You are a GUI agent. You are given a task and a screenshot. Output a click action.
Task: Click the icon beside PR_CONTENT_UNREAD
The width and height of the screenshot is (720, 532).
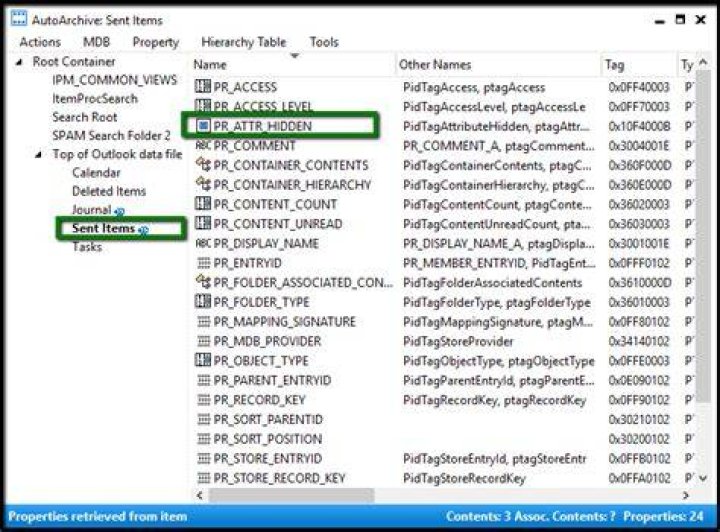tap(203, 224)
